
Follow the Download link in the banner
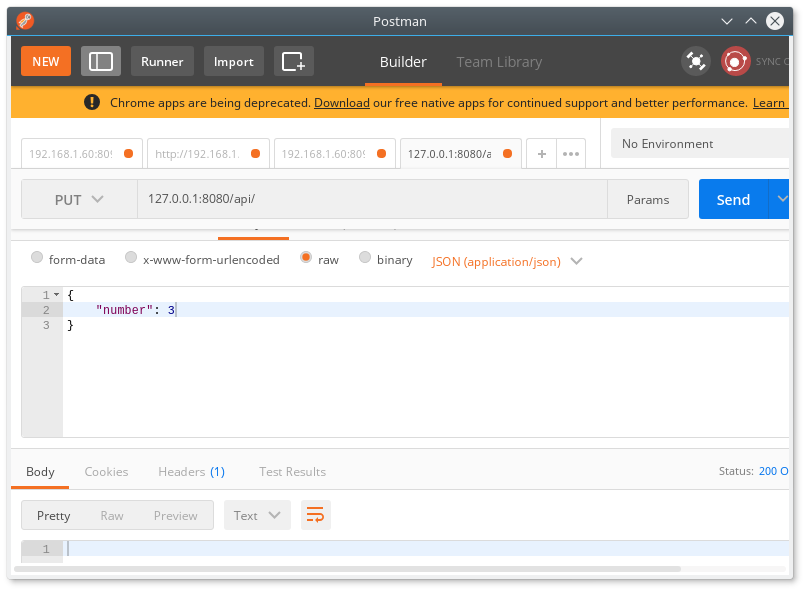(x=342, y=103)
